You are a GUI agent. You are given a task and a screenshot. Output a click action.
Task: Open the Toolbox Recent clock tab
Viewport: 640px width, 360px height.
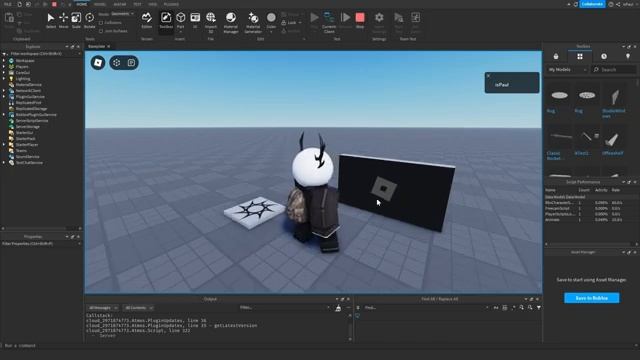(x=604, y=56)
